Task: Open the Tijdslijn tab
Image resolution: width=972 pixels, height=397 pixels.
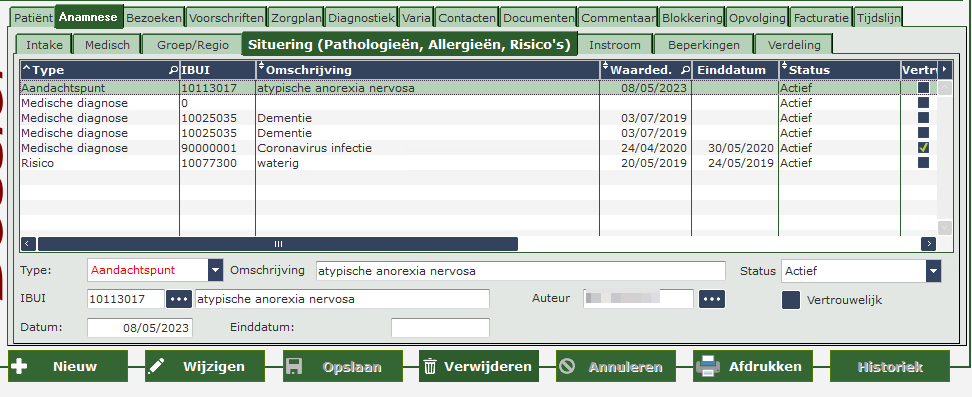Action: pos(878,18)
